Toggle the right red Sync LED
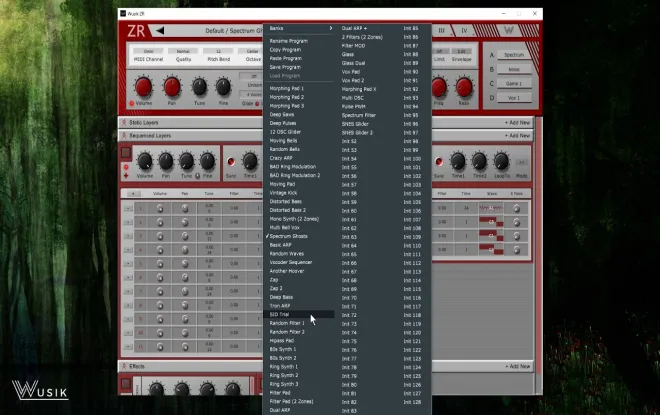660x415 pixels. point(439,162)
